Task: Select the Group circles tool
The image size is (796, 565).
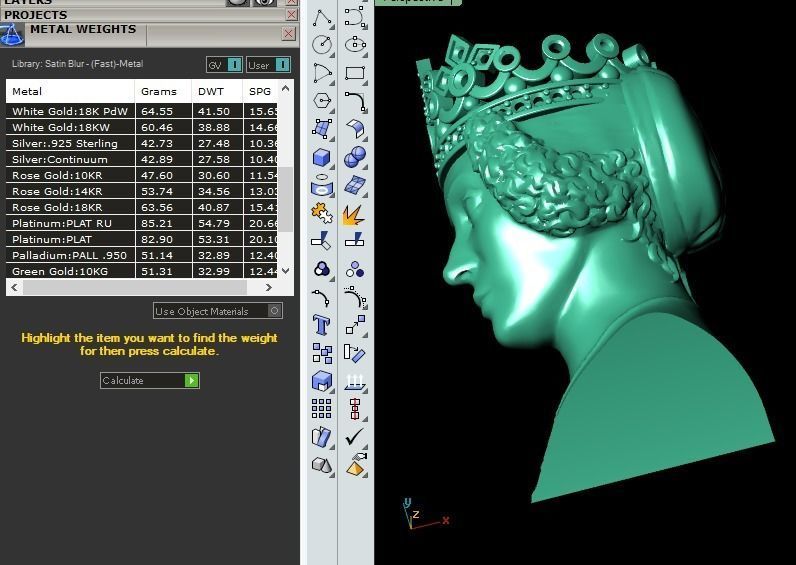Action: tap(322, 270)
